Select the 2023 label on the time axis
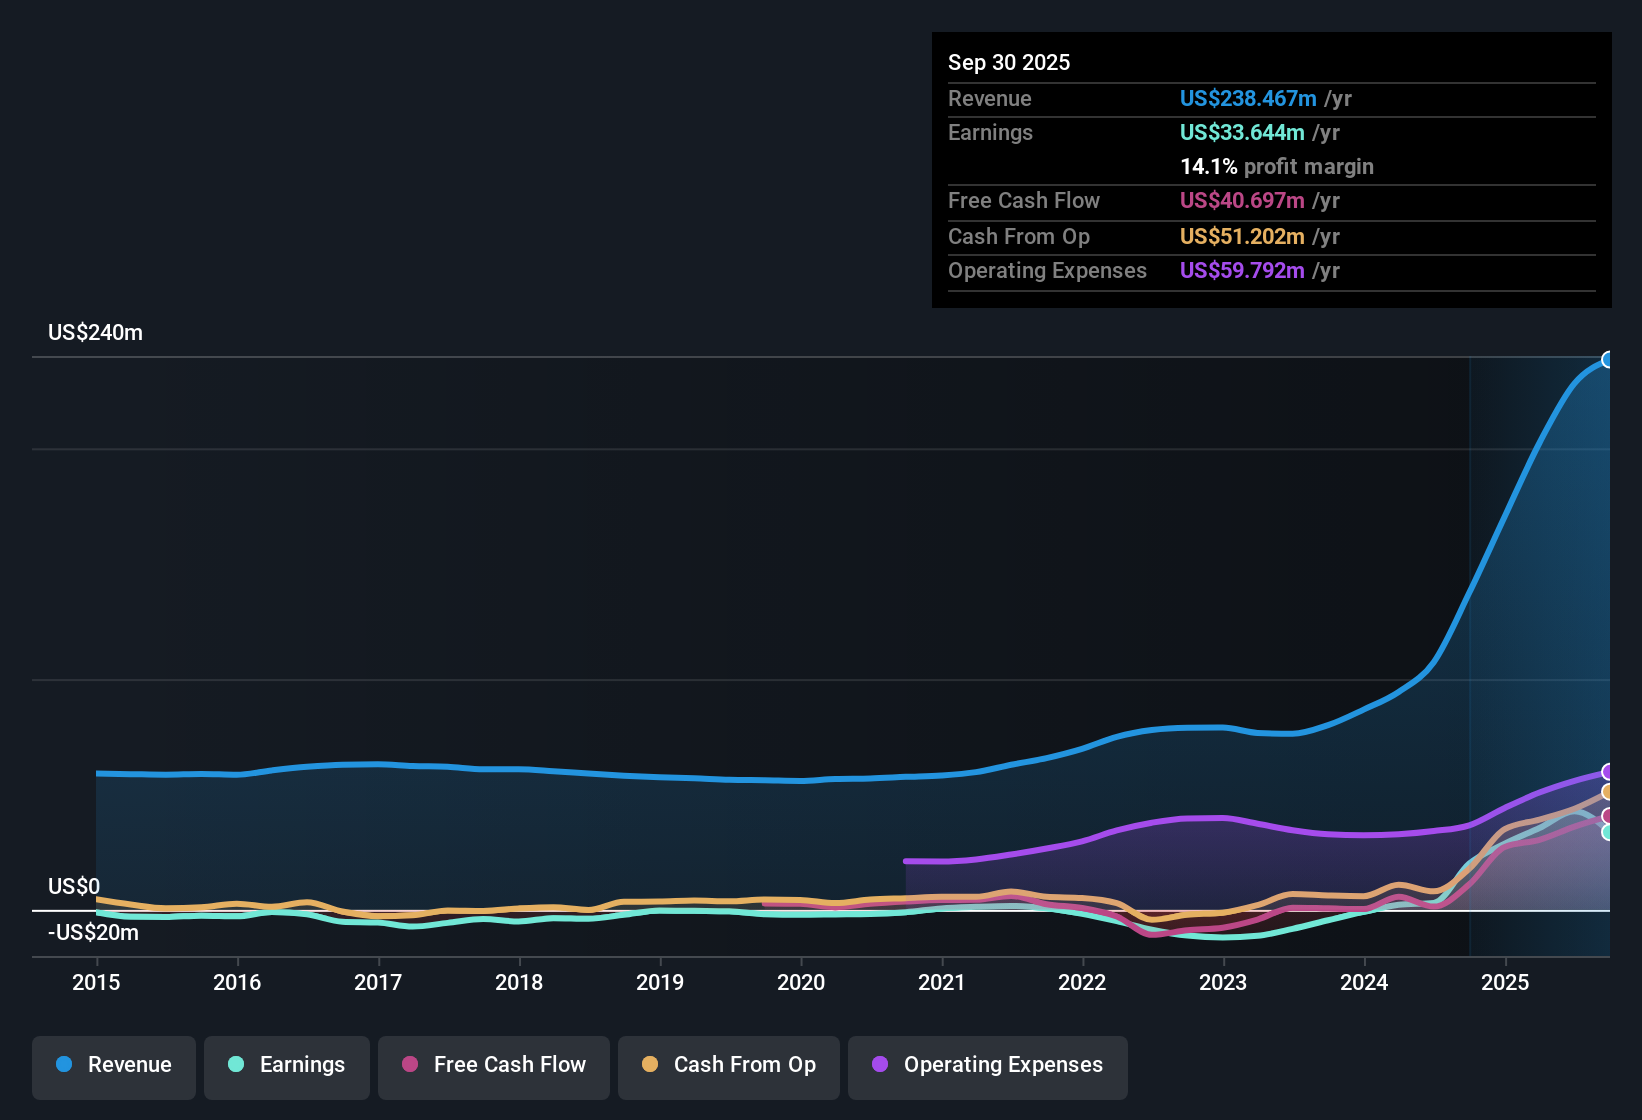1642x1120 pixels. point(1224,983)
